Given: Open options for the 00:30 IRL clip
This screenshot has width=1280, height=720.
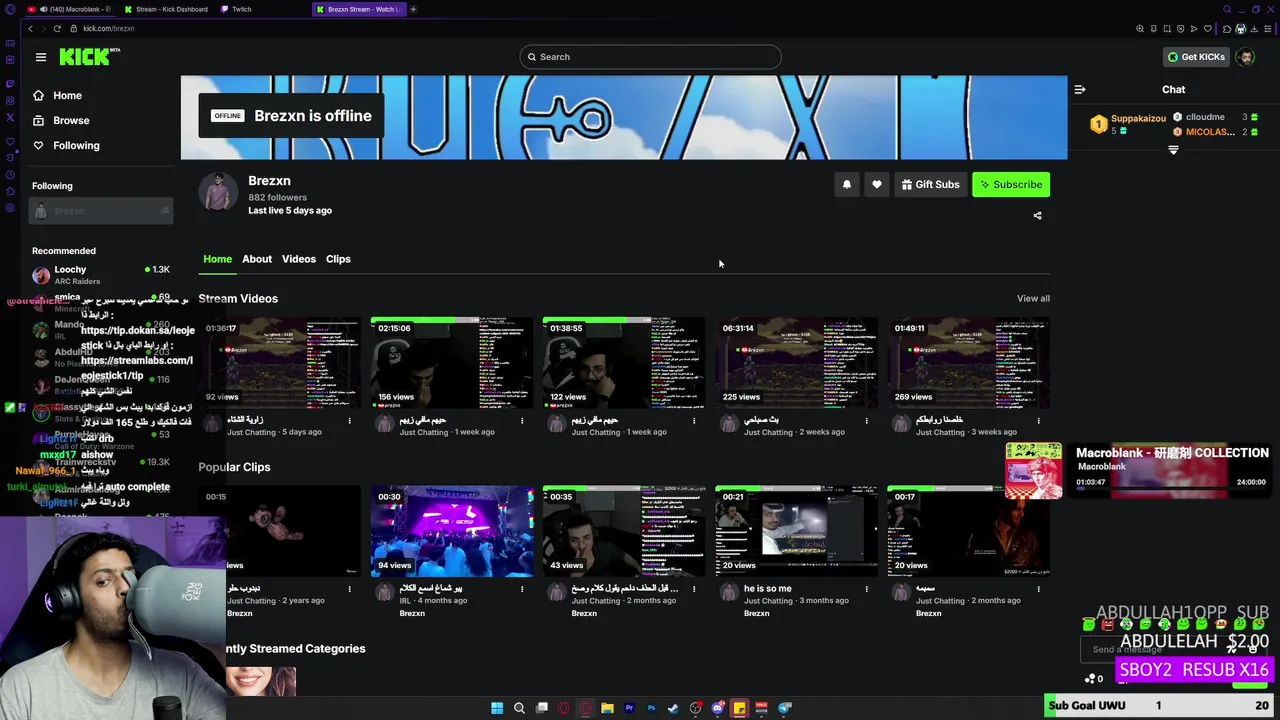Looking at the screenshot, I should pos(522,589).
